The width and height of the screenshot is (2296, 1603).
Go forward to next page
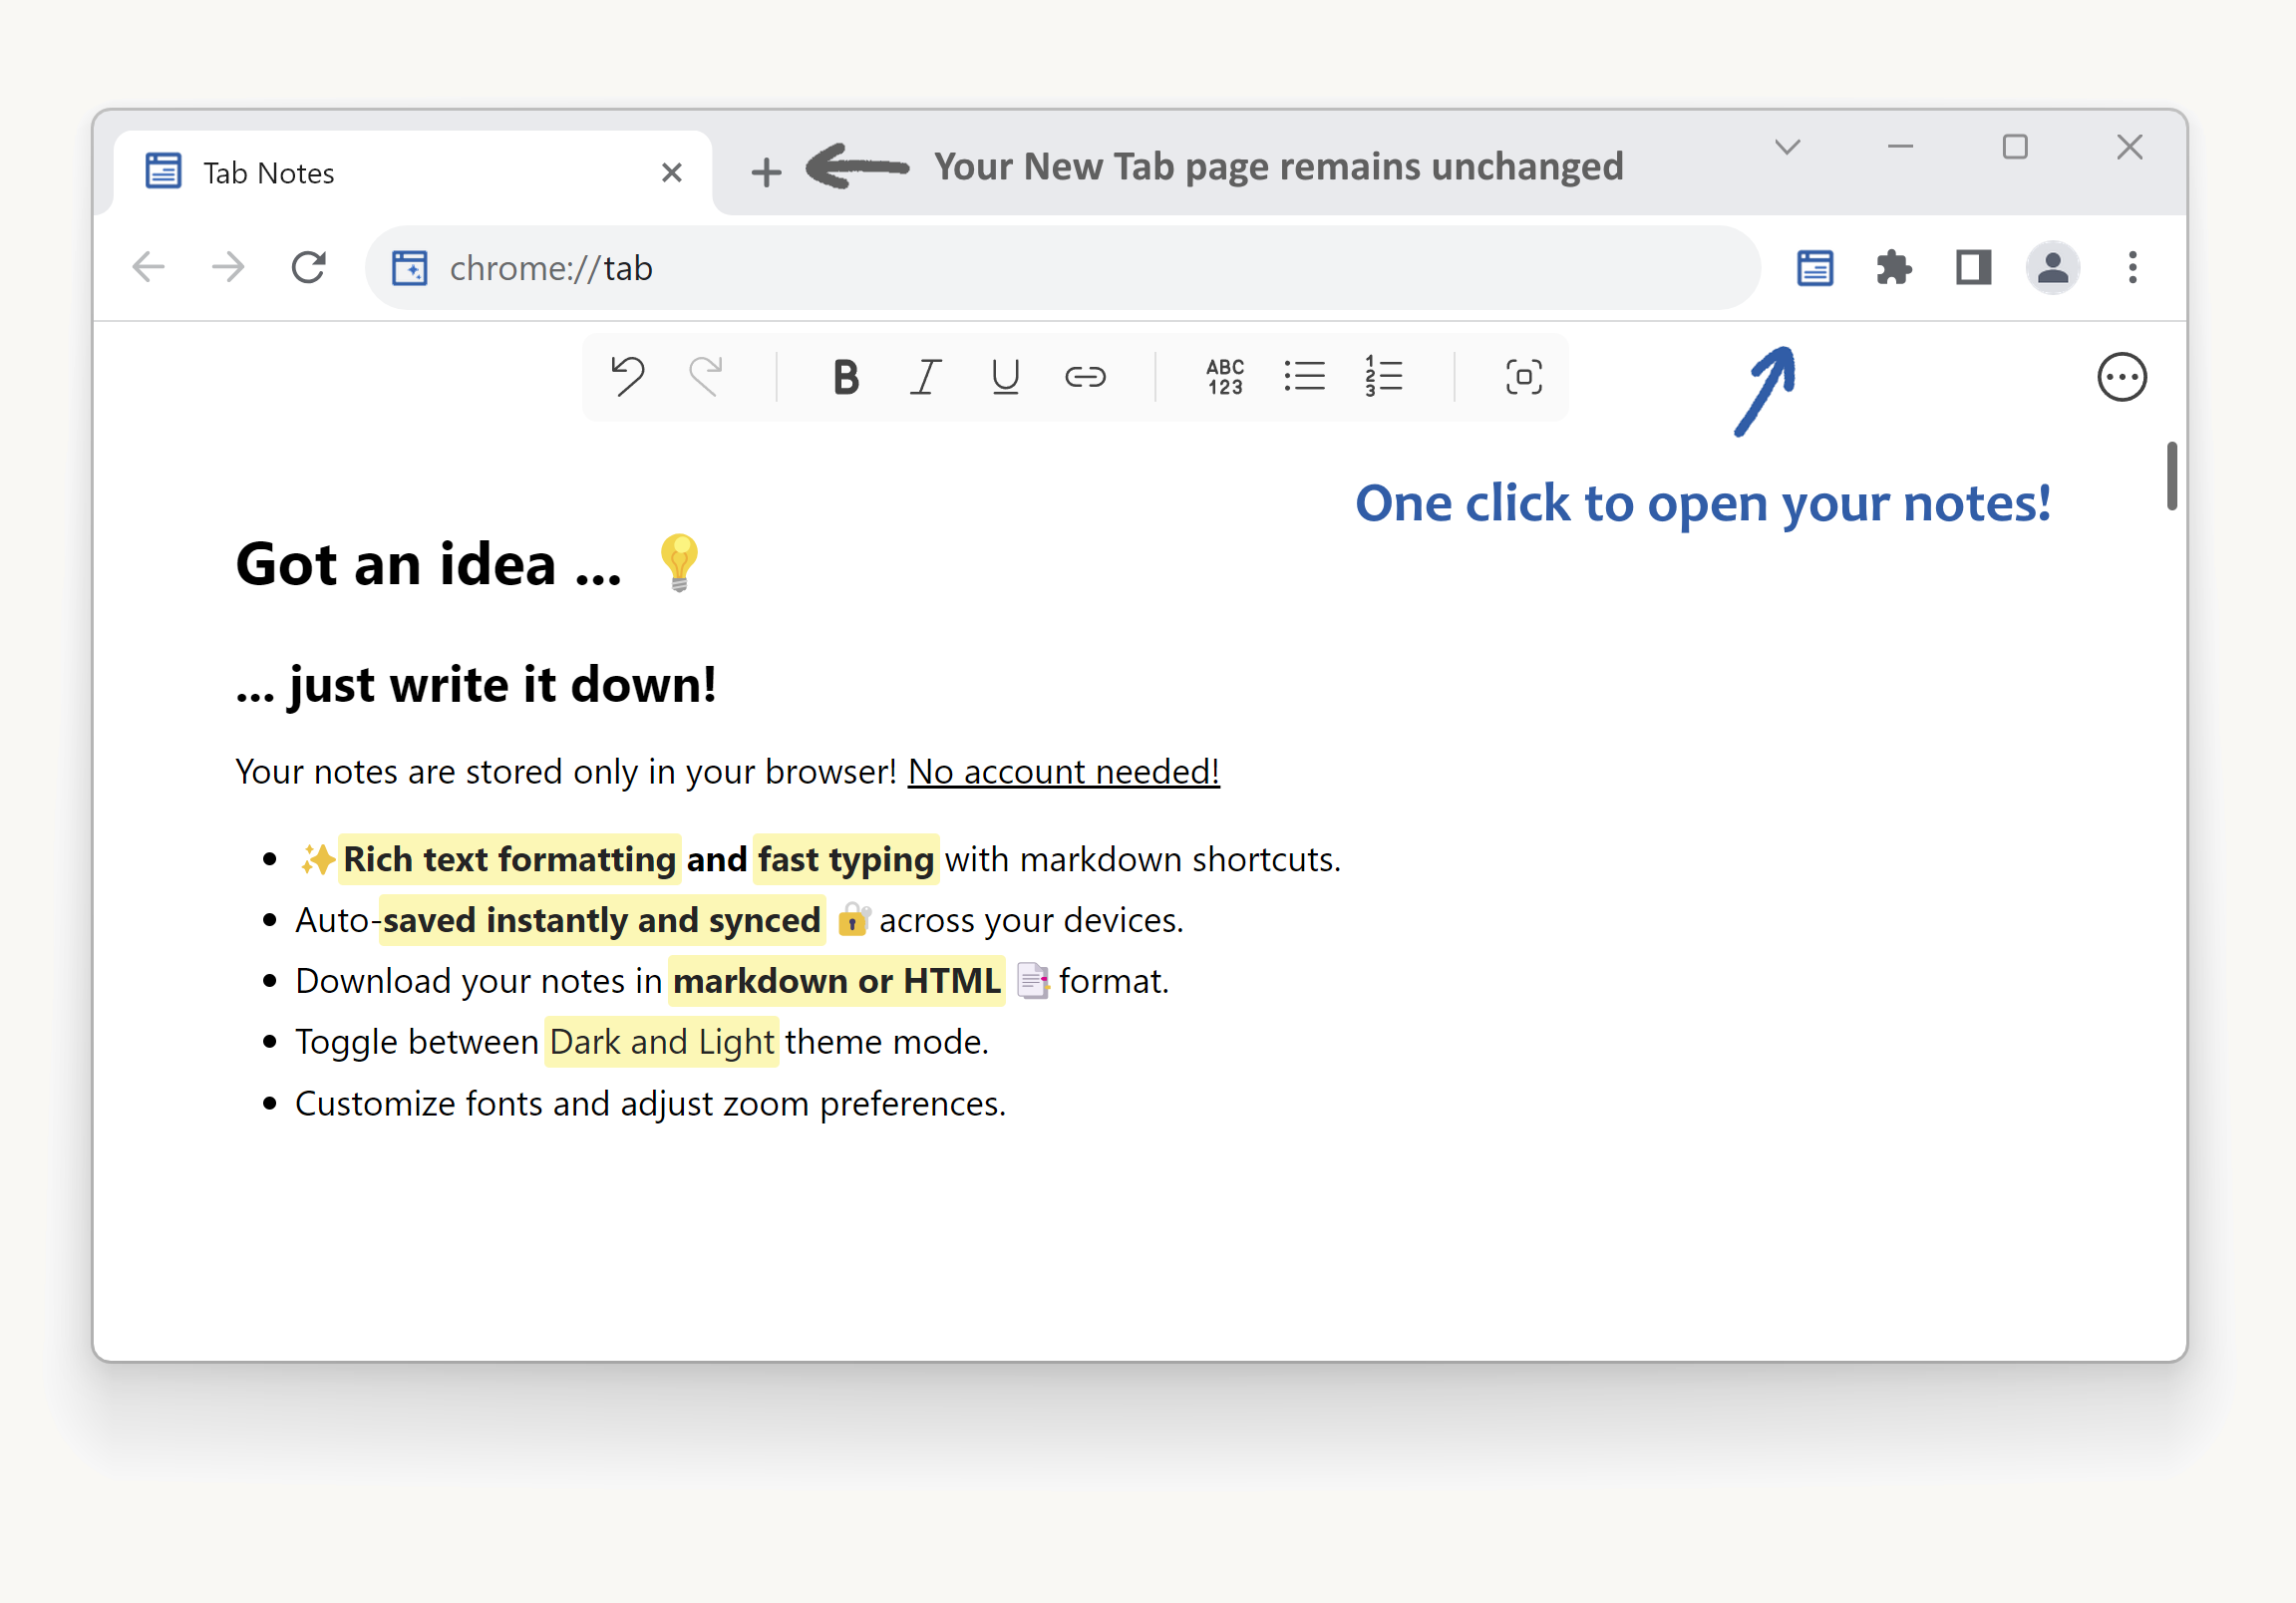pos(229,267)
